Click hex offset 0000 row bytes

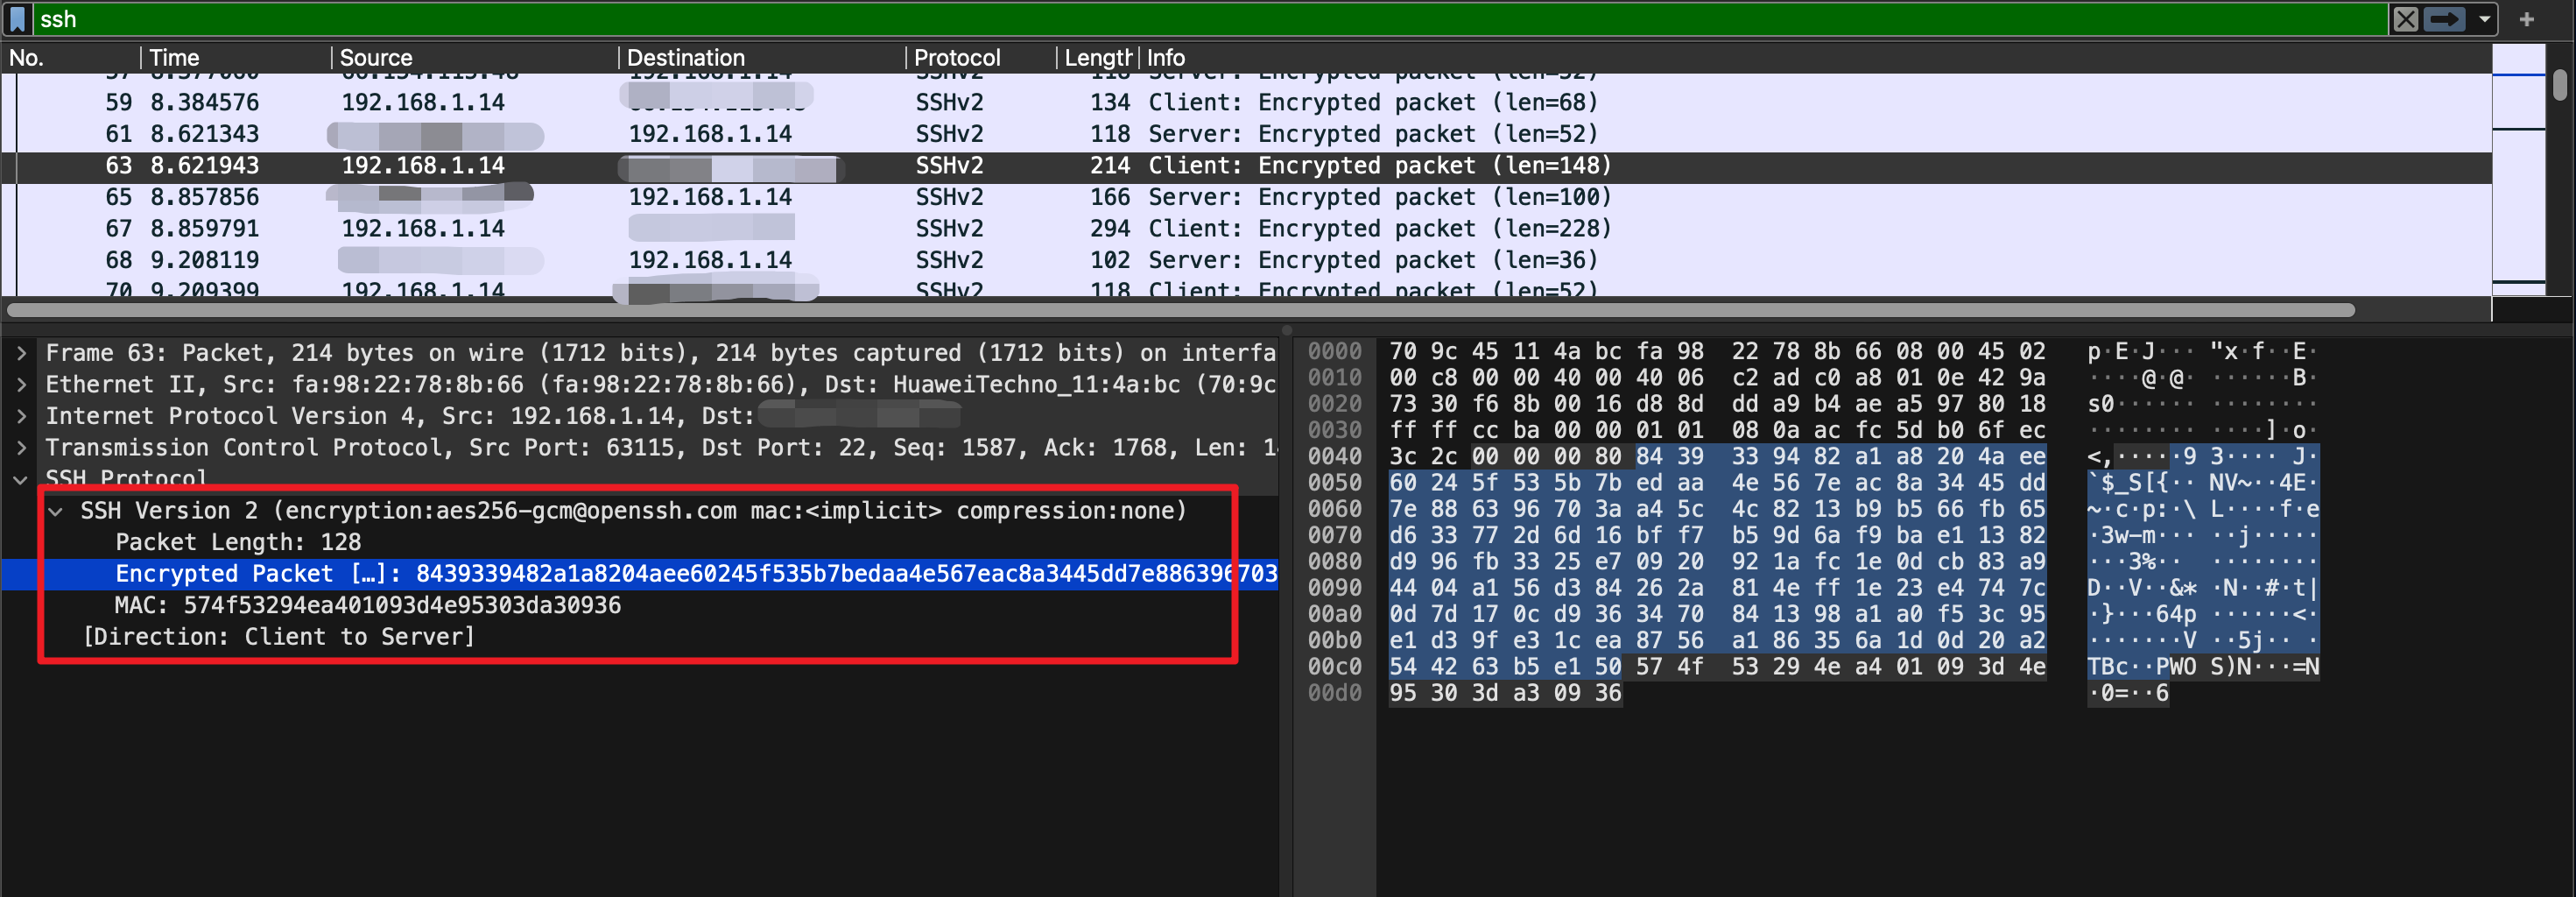tap(1716, 352)
